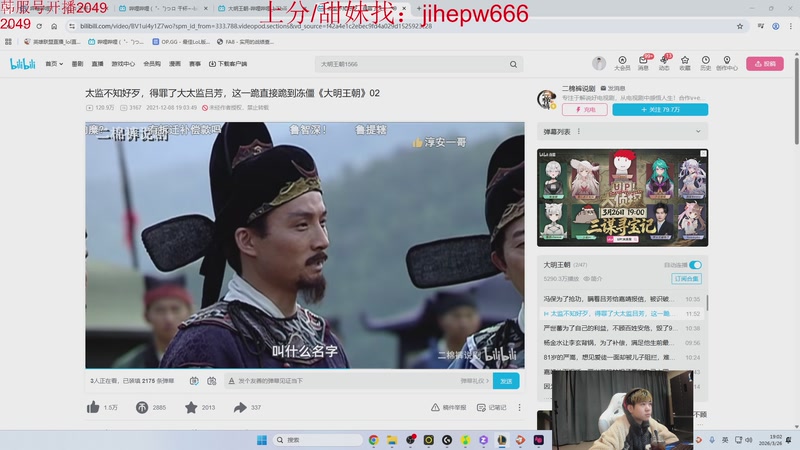Click 订阅合集 button

[x=686, y=279]
